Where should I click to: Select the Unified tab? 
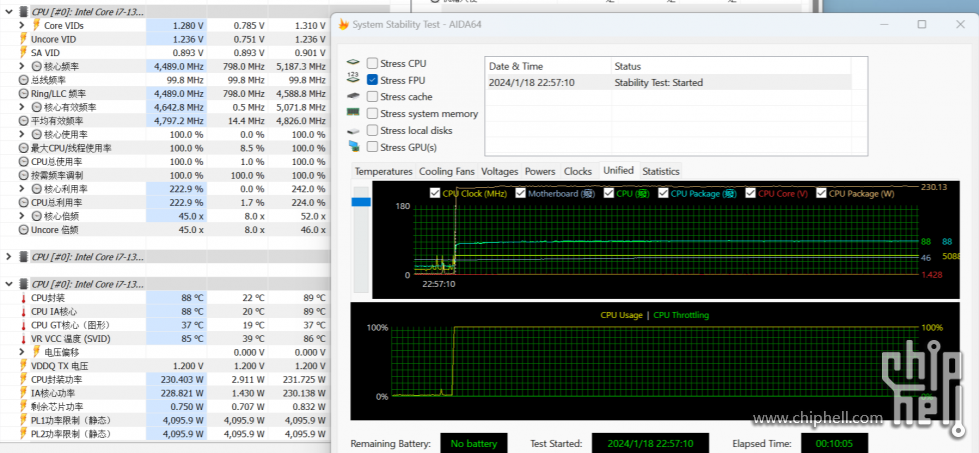[x=618, y=170]
